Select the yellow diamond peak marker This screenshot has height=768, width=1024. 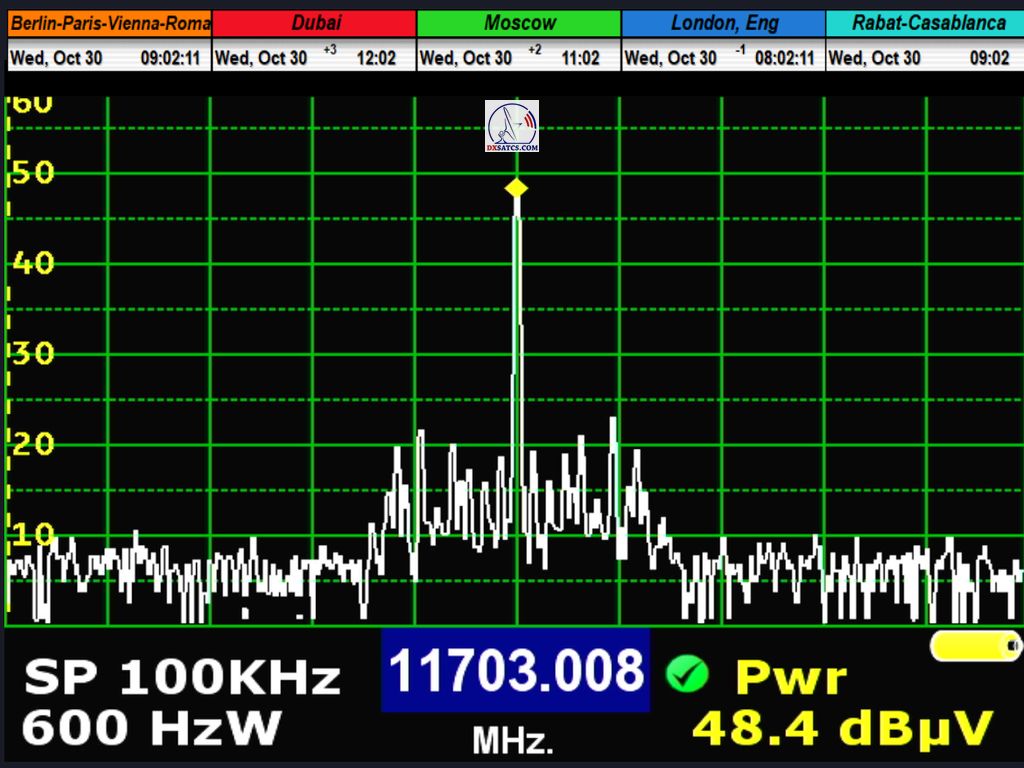click(516, 188)
